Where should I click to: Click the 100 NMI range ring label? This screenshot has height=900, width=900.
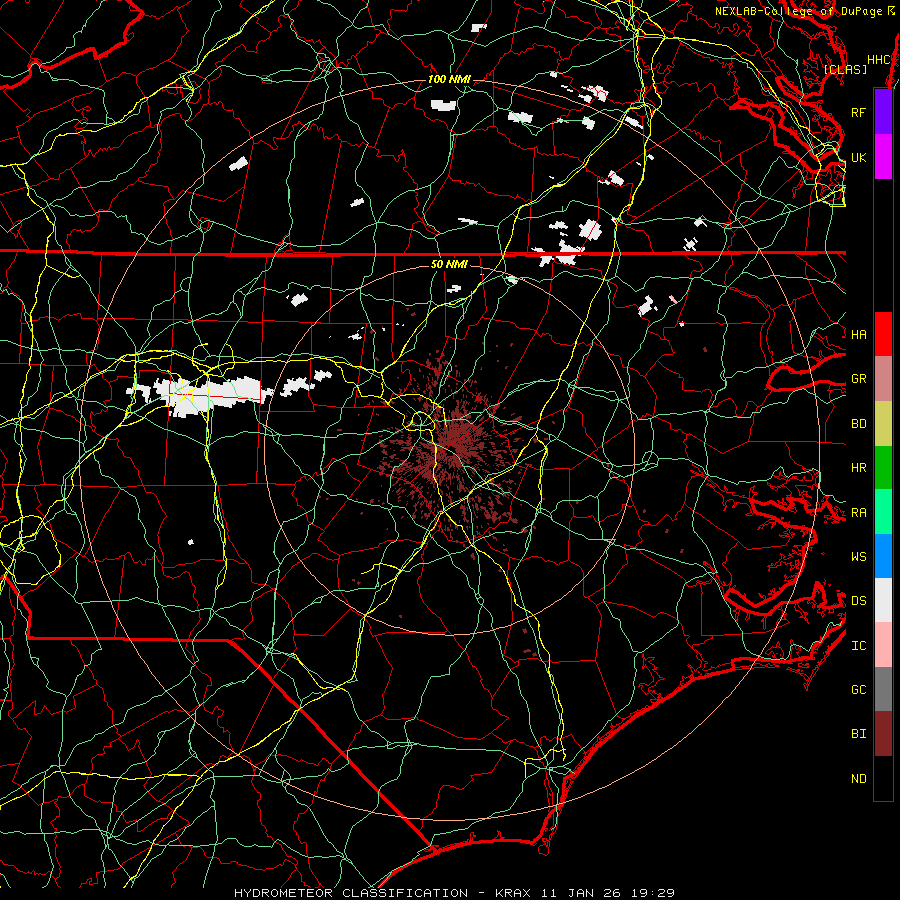[449, 79]
